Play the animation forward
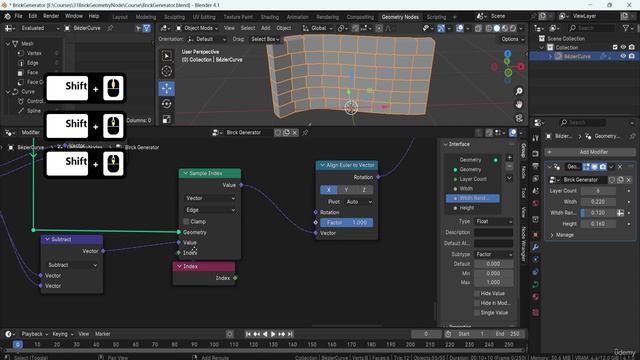640x360 pixels. click(x=273, y=334)
